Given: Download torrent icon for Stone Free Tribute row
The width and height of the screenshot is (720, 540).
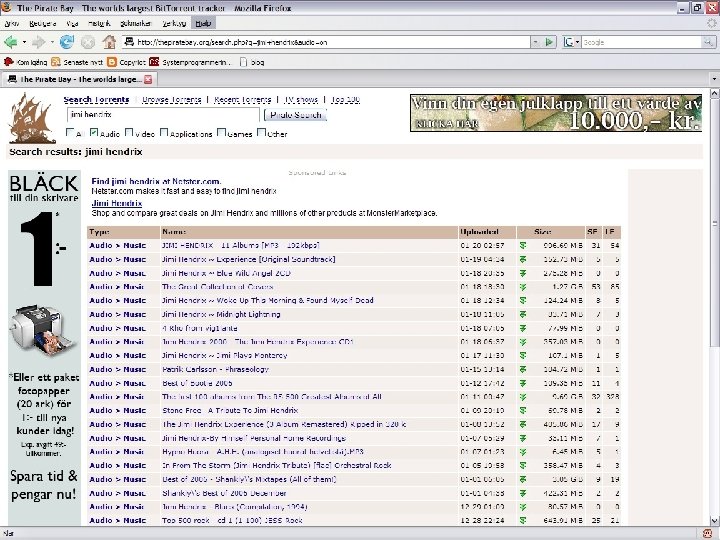Looking at the screenshot, I should pyautogui.click(x=523, y=411).
